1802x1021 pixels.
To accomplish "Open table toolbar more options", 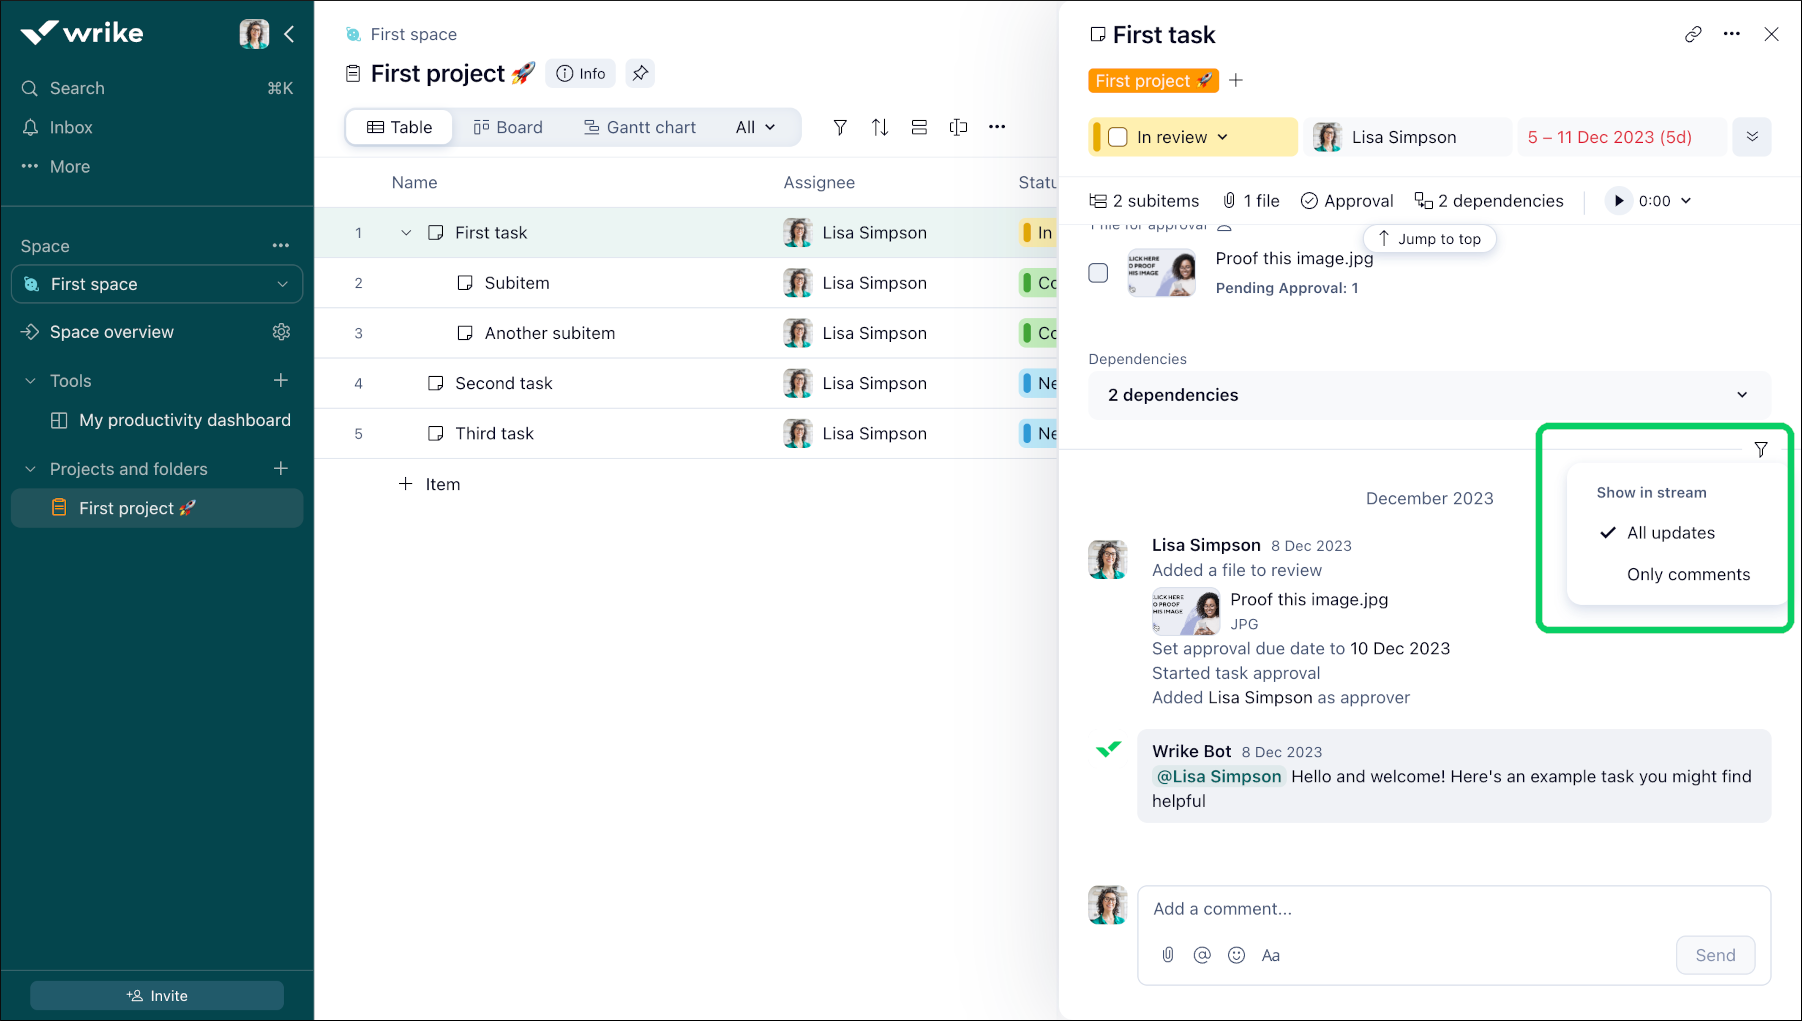I will click(997, 127).
